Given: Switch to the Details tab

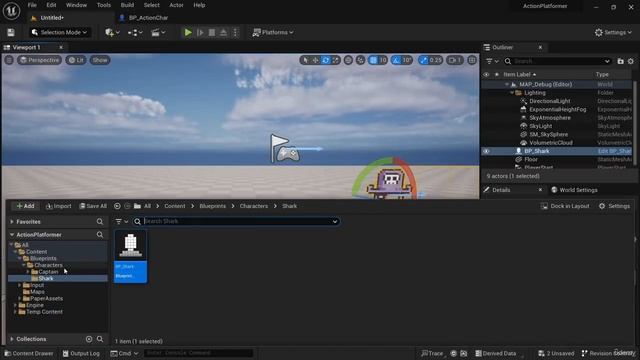Looking at the screenshot, I should point(501,190).
